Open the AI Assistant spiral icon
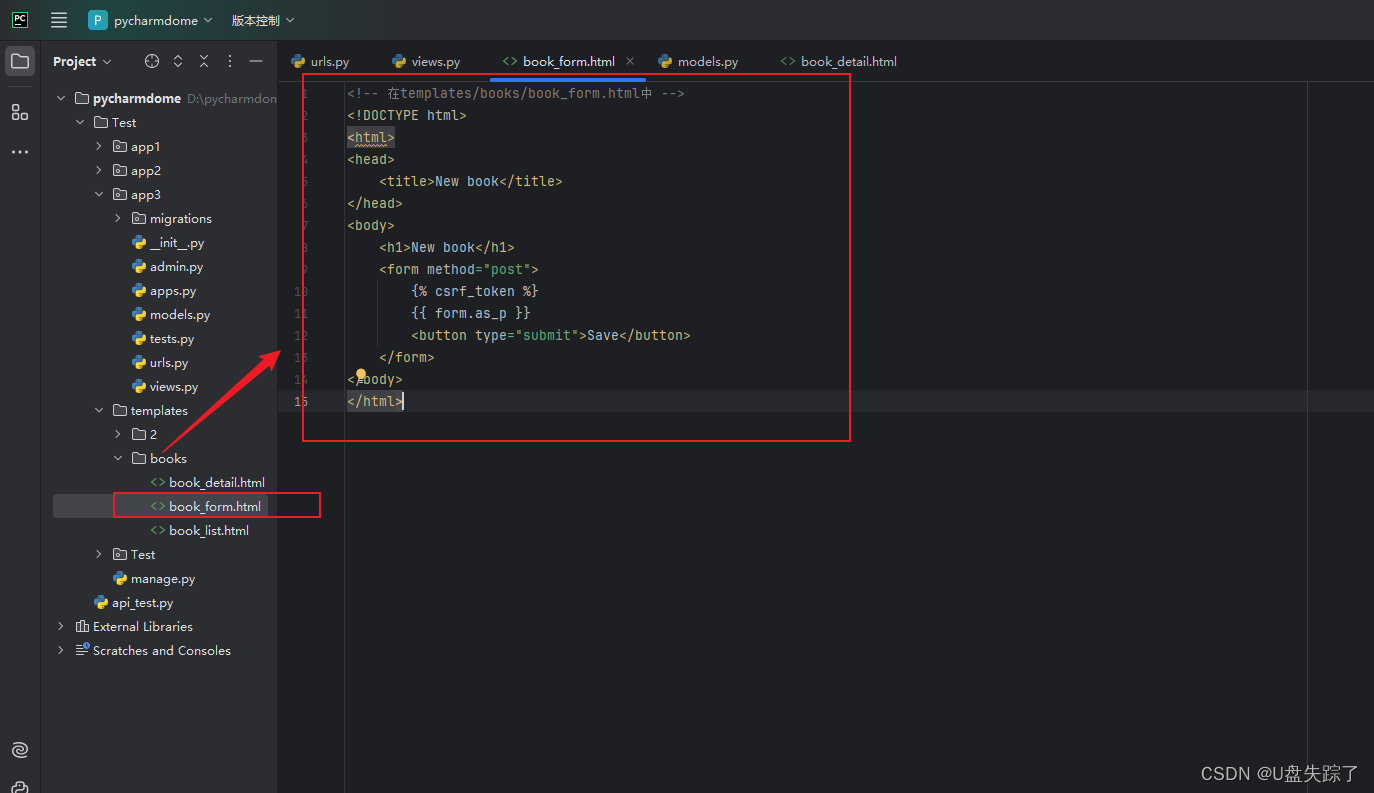1374x793 pixels. point(20,749)
